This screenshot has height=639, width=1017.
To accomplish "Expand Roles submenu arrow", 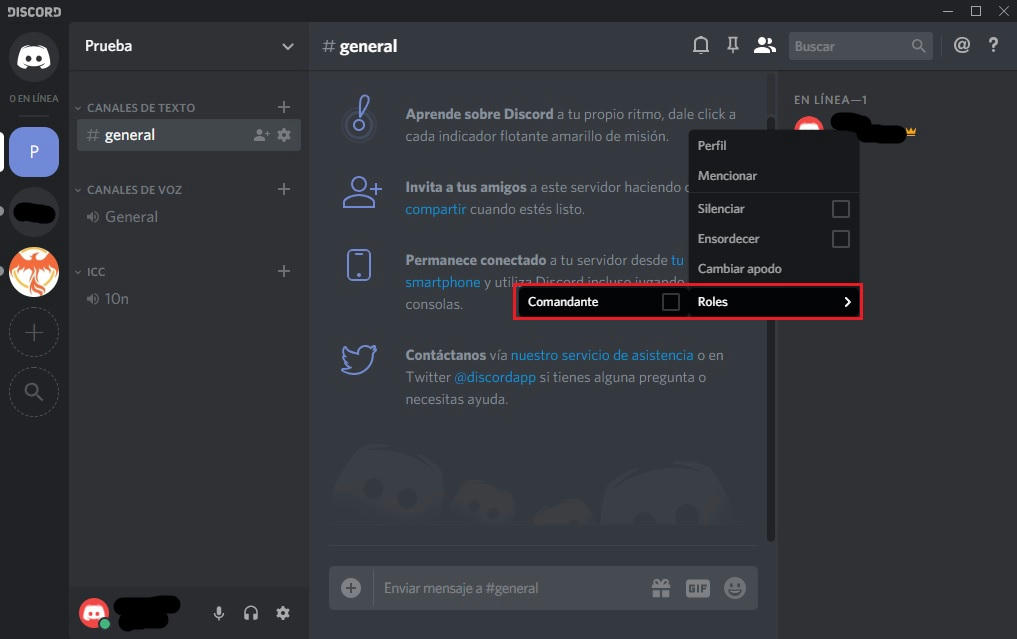I will 847,302.
